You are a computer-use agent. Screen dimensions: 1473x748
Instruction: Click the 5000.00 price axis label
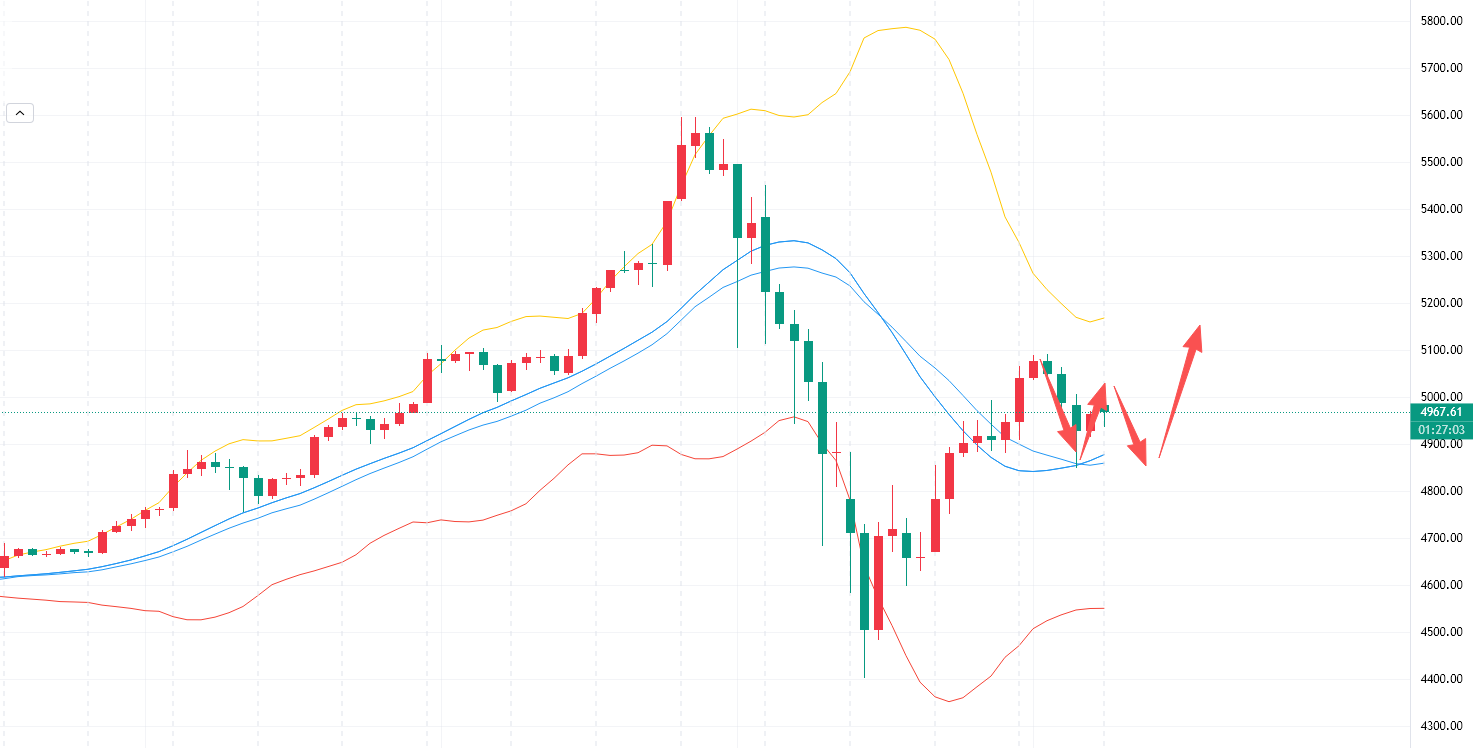1441,397
